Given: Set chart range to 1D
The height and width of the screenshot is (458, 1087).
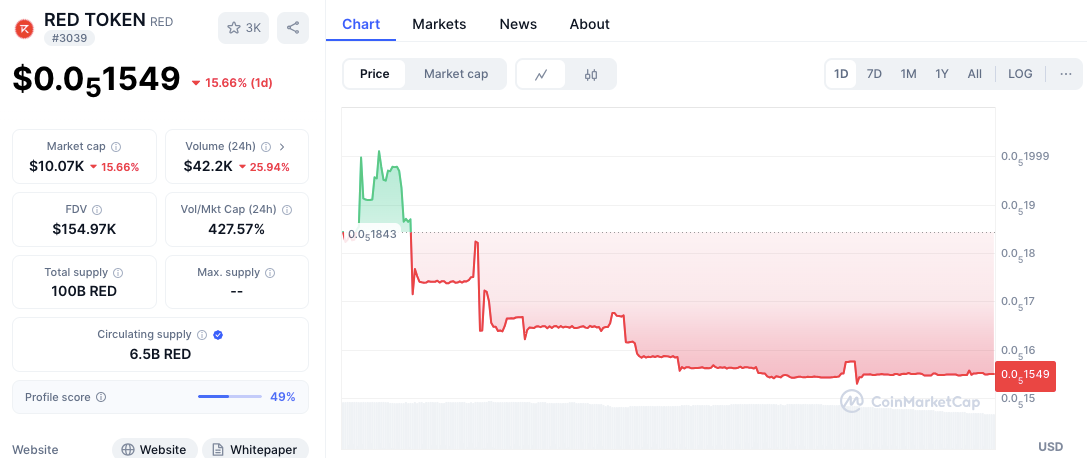Looking at the screenshot, I should 841,74.
